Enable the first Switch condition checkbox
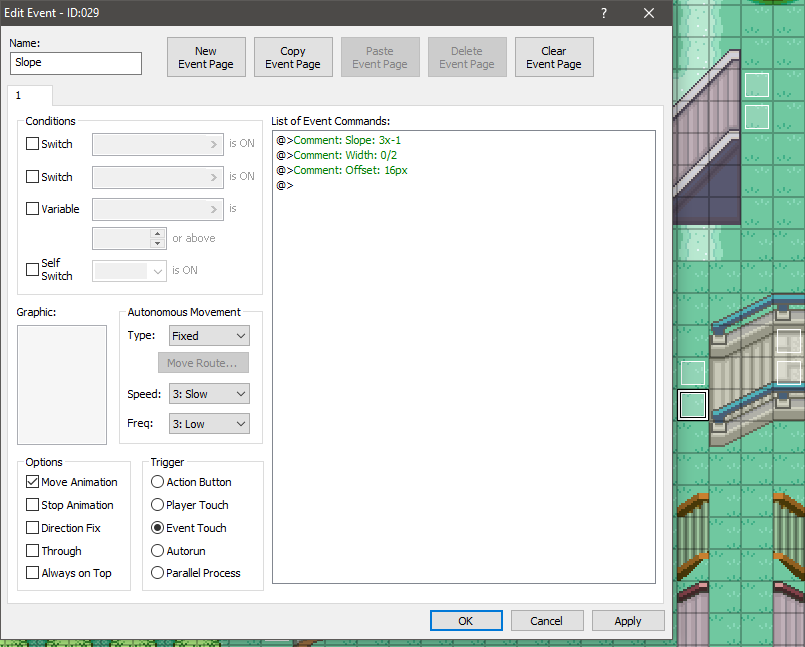This screenshot has width=805, height=647. [33, 144]
